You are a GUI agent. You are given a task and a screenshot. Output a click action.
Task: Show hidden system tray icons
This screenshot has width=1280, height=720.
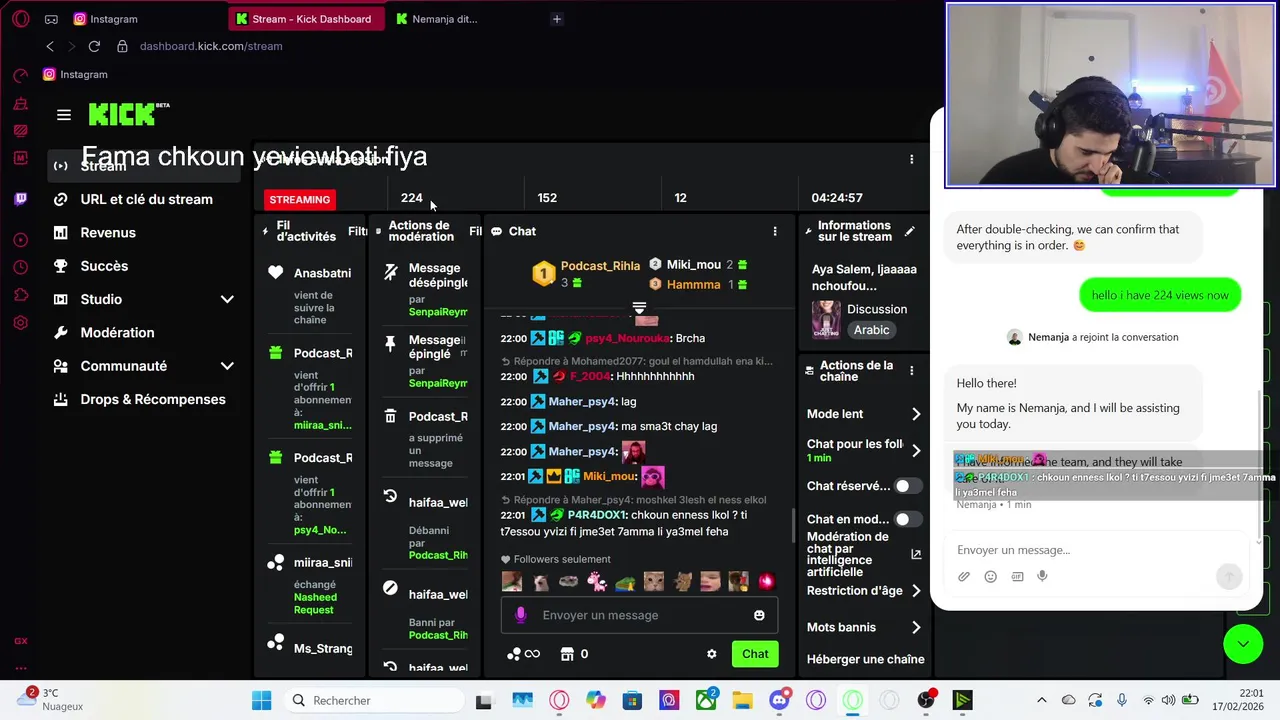coord(1041,700)
